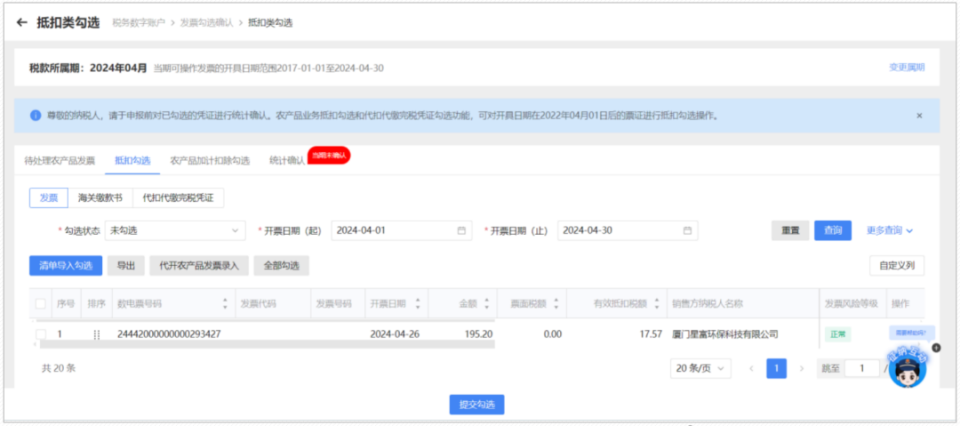Click the 共 20 条 total count text
This screenshot has width=960, height=426.
pyautogui.click(x=58, y=368)
